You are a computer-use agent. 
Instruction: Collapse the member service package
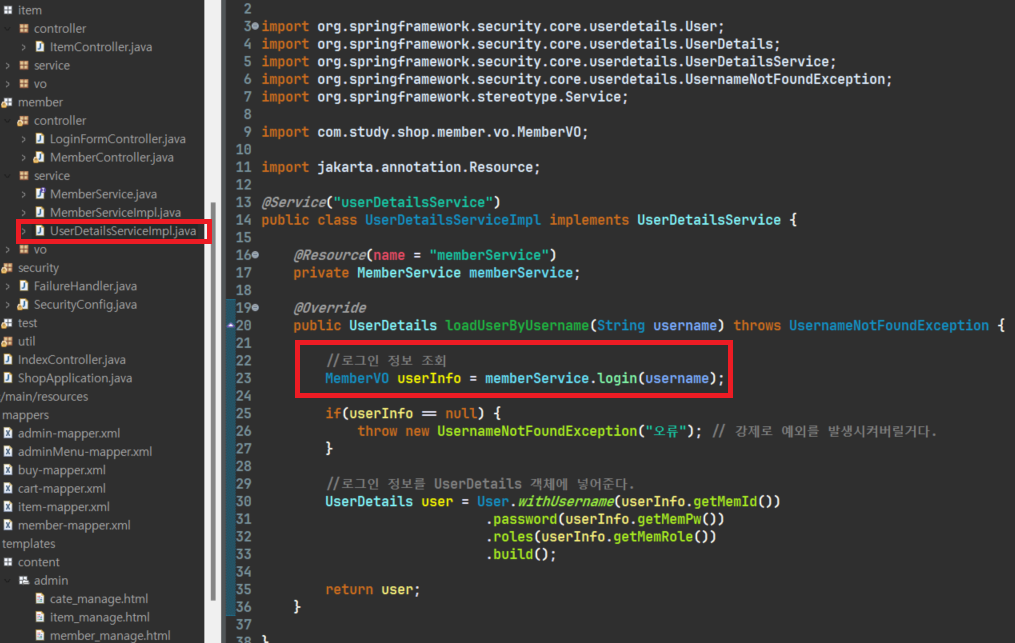[x=7, y=175]
